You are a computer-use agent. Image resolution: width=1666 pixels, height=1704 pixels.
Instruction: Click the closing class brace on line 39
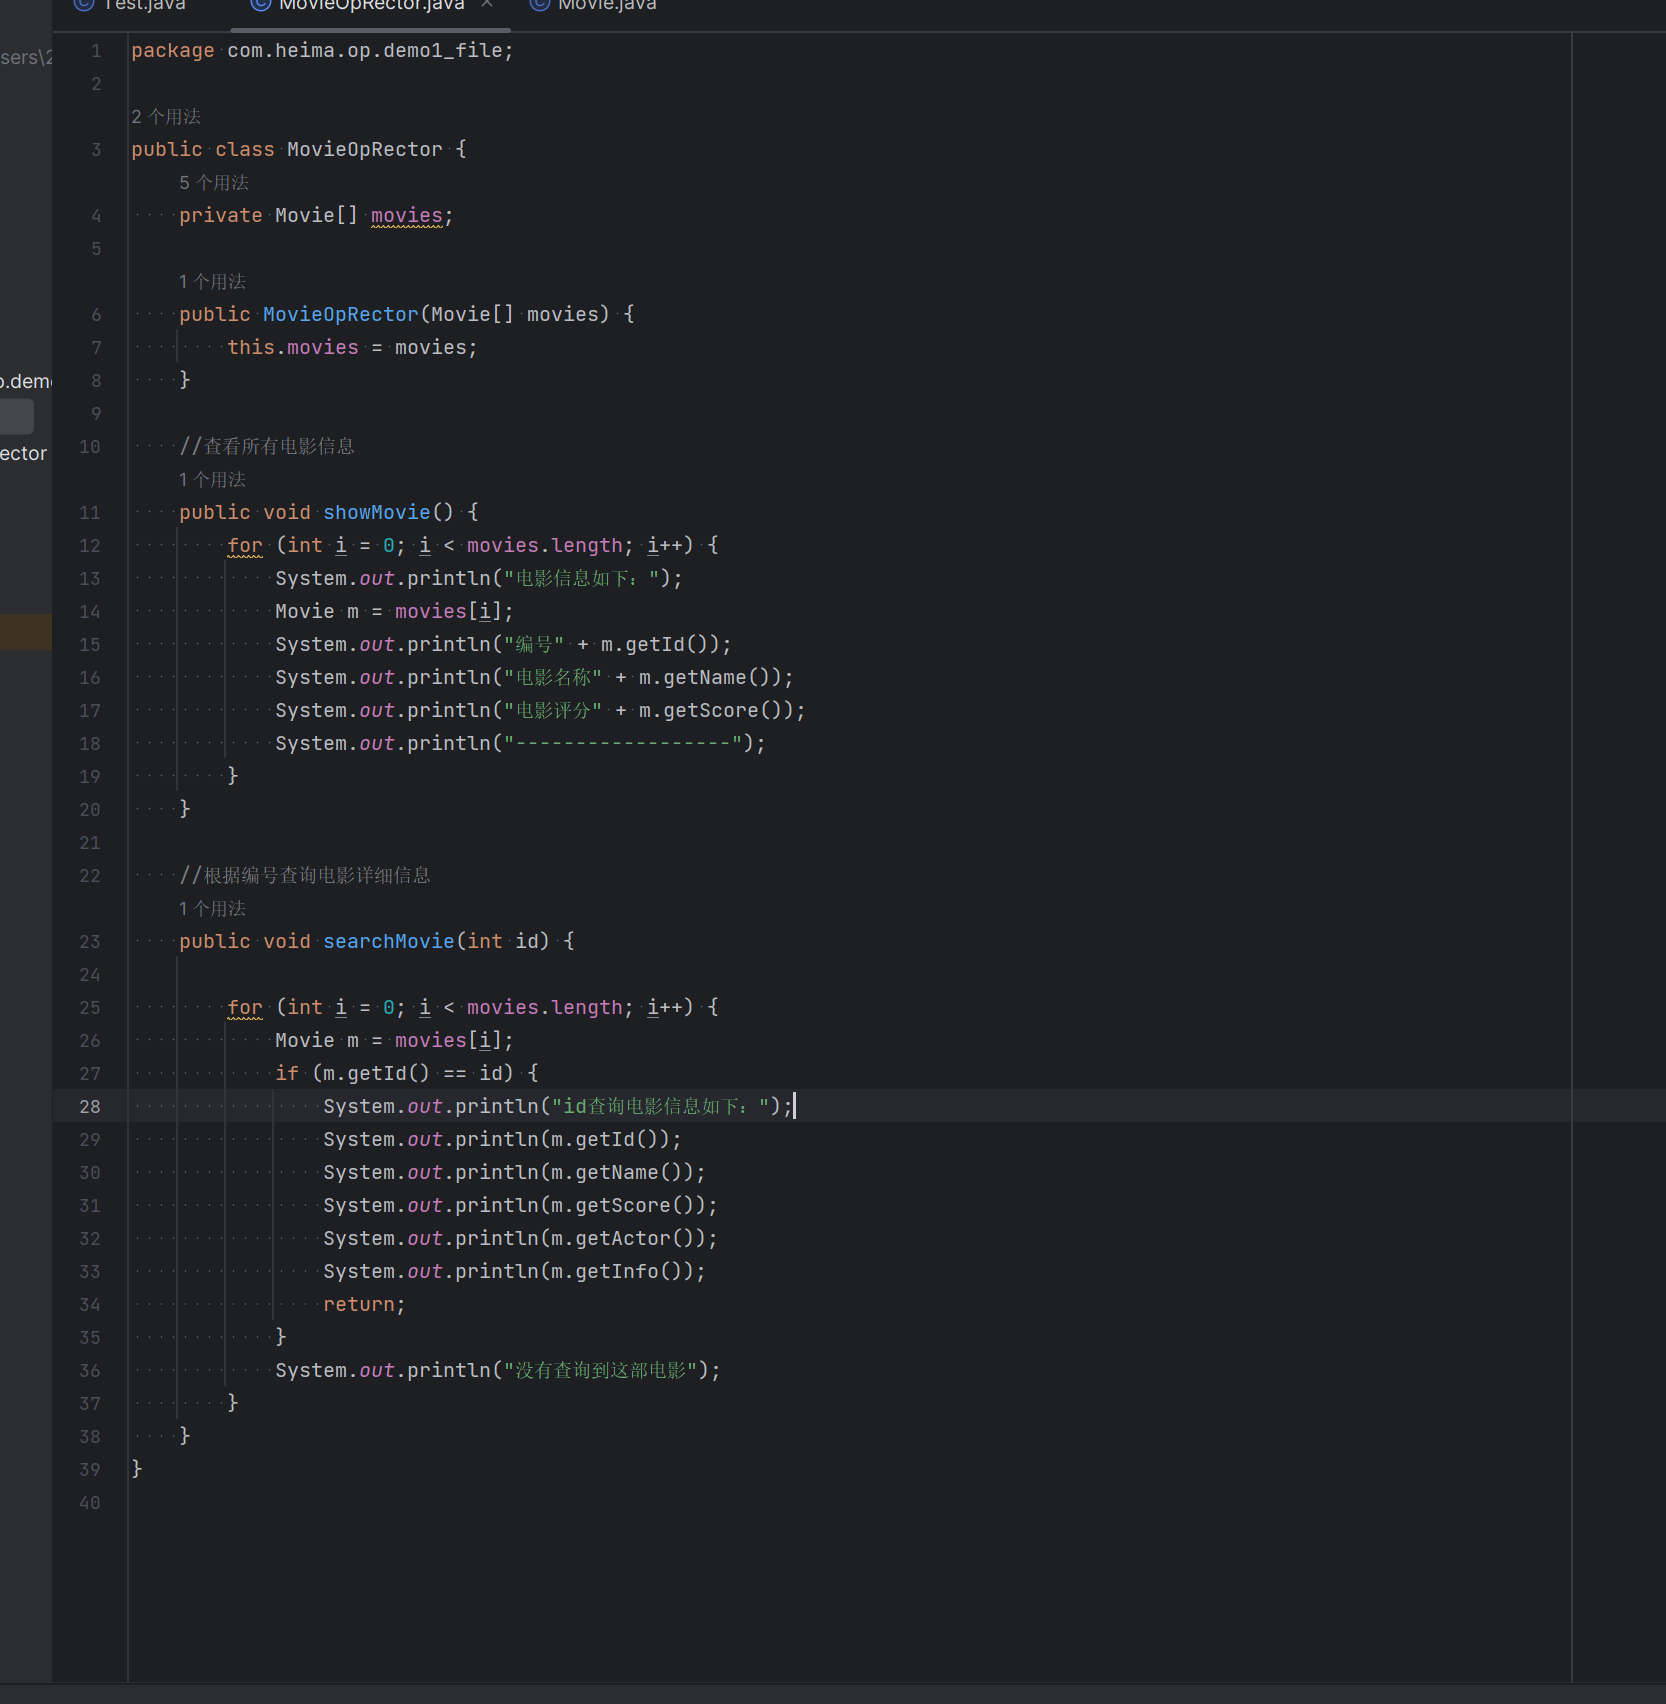pyautogui.click(x=137, y=1469)
